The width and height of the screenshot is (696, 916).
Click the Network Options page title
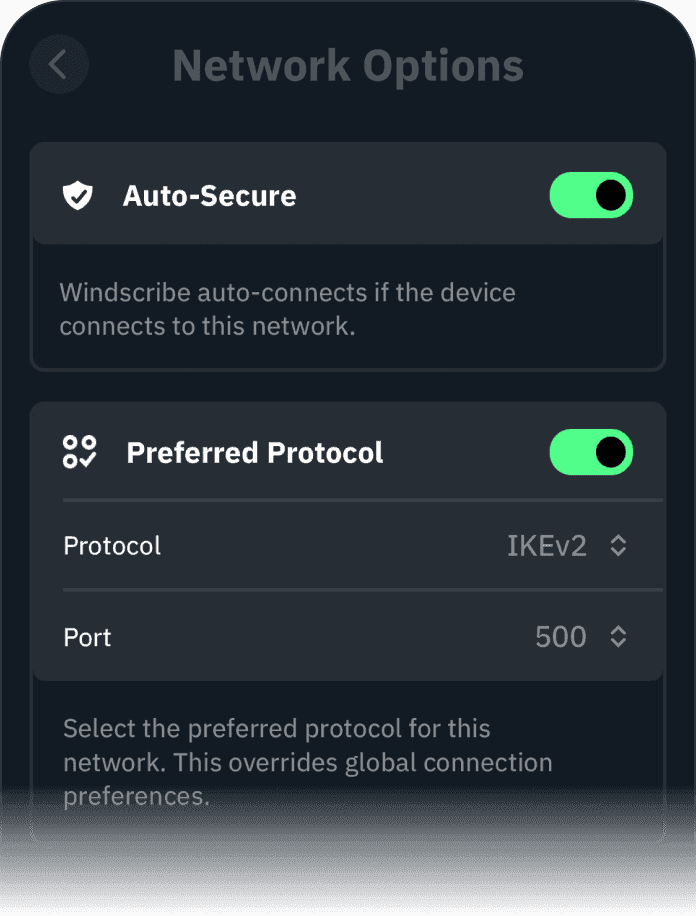click(348, 66)
